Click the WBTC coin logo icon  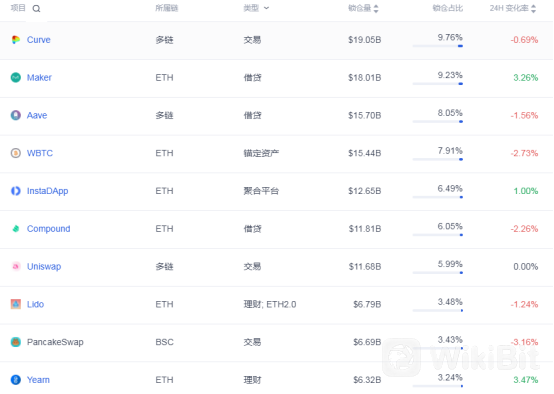(x=16, y=153)
